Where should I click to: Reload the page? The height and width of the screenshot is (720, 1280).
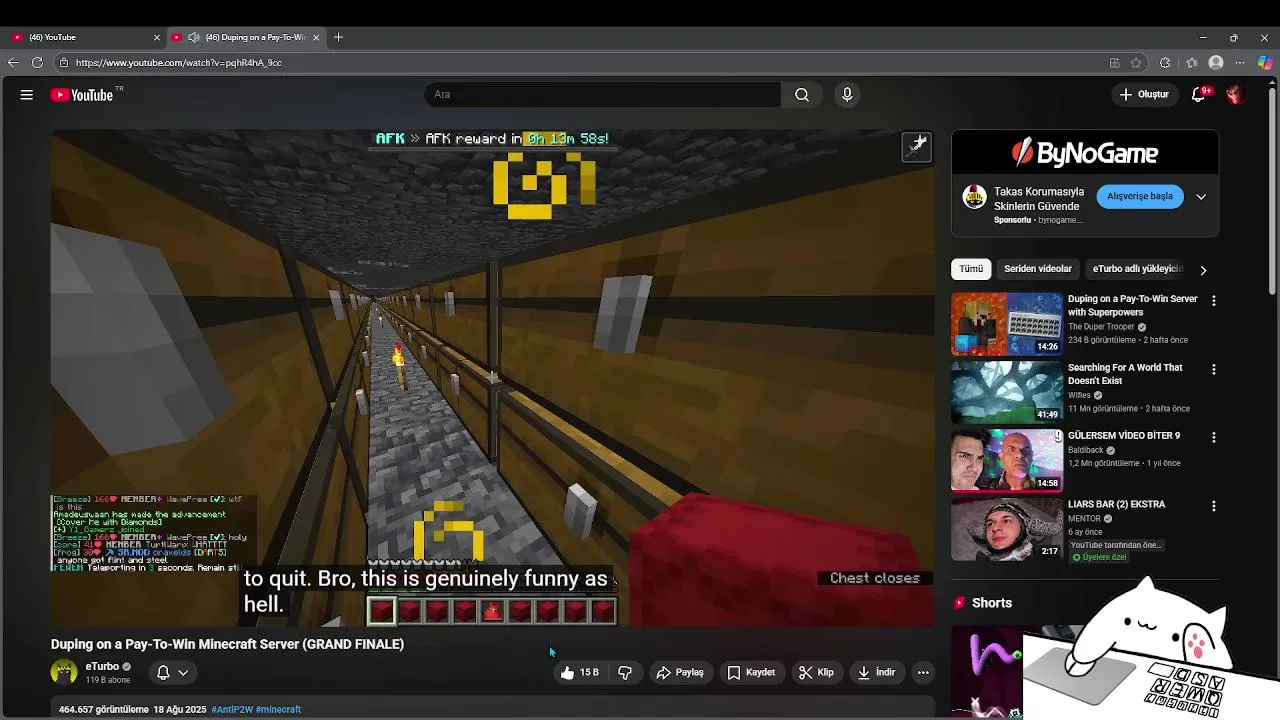(37, 62)
